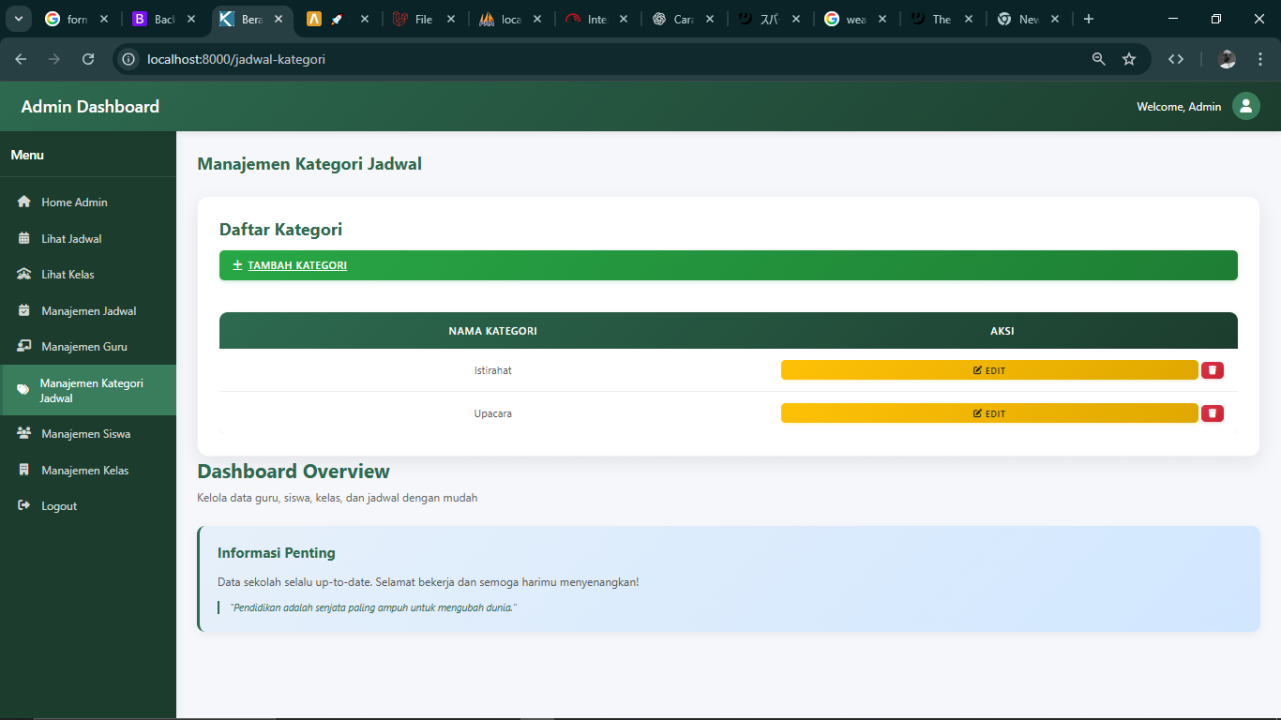Click the Manajemen Guru teacher icon
This screenshot has height=720, width=1281.
[x=24, y=347]
